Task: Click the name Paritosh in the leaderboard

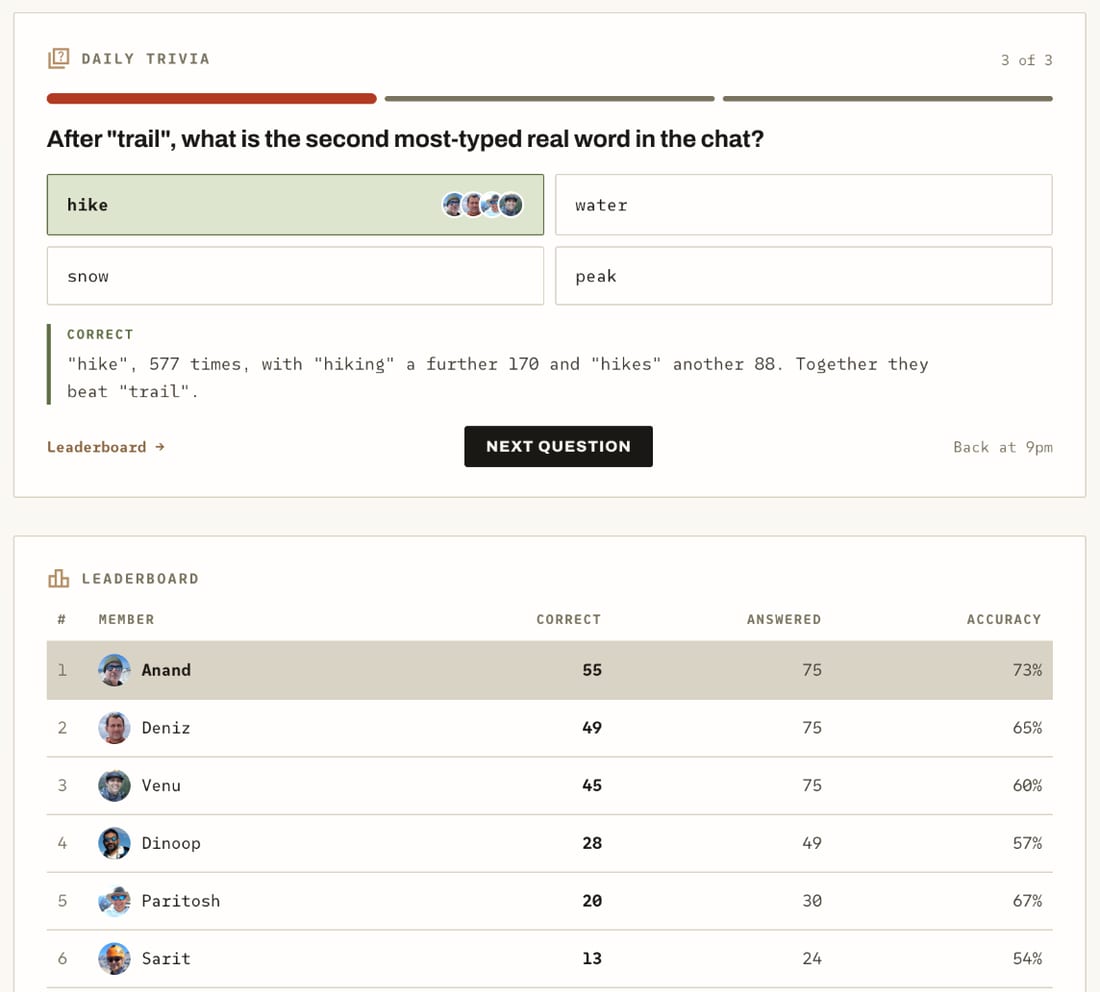Action: [181, 901]
